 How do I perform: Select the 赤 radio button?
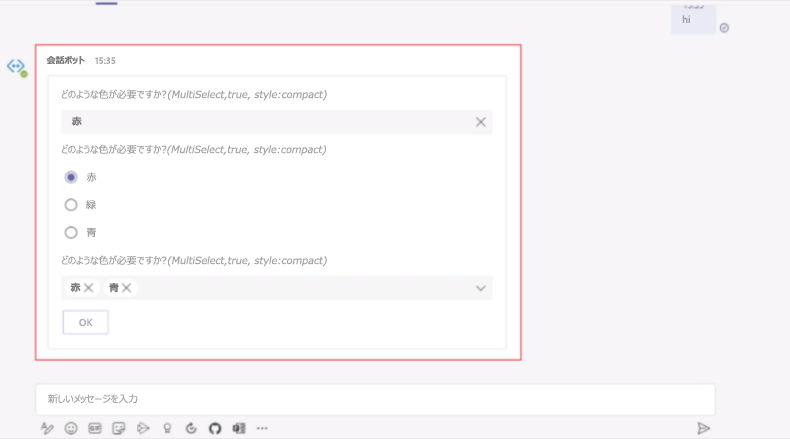coord(71,177)
